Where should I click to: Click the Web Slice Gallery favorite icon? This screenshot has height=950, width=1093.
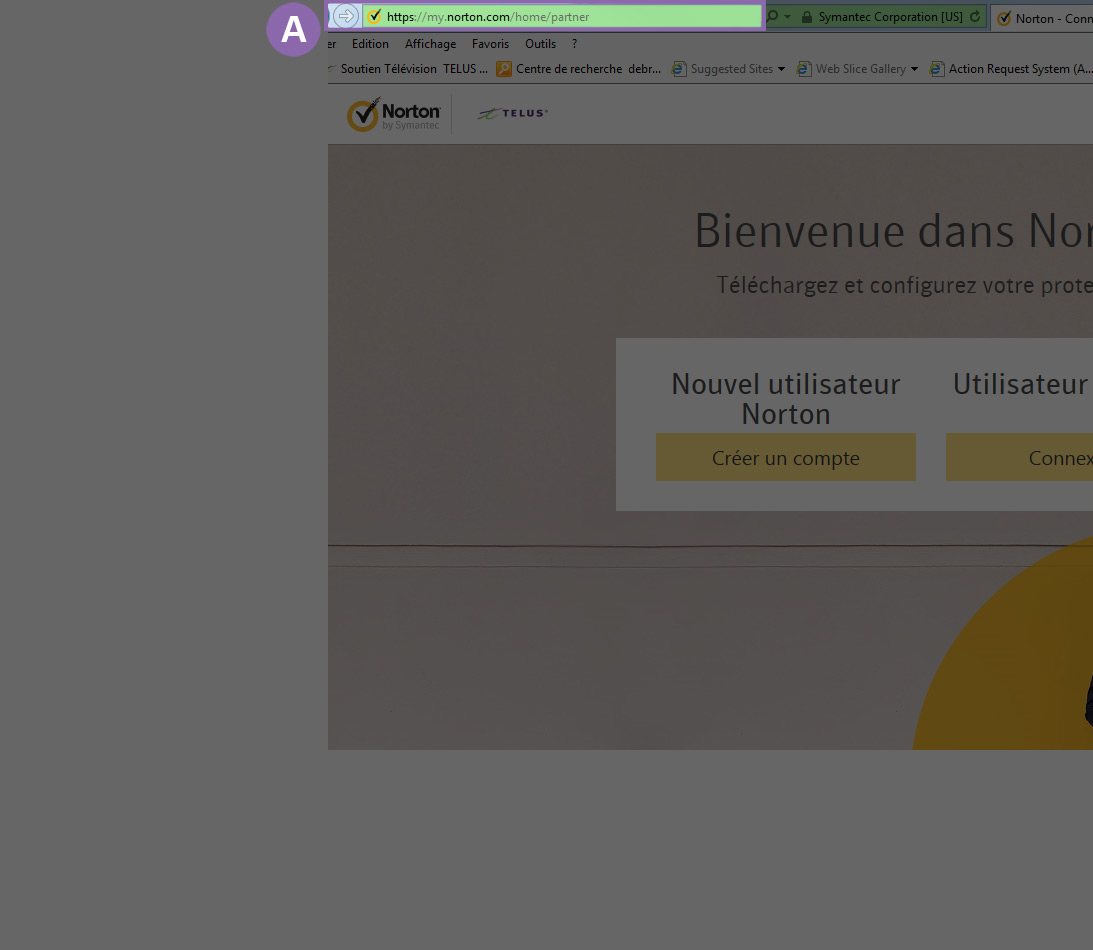(x=804, y=69)
